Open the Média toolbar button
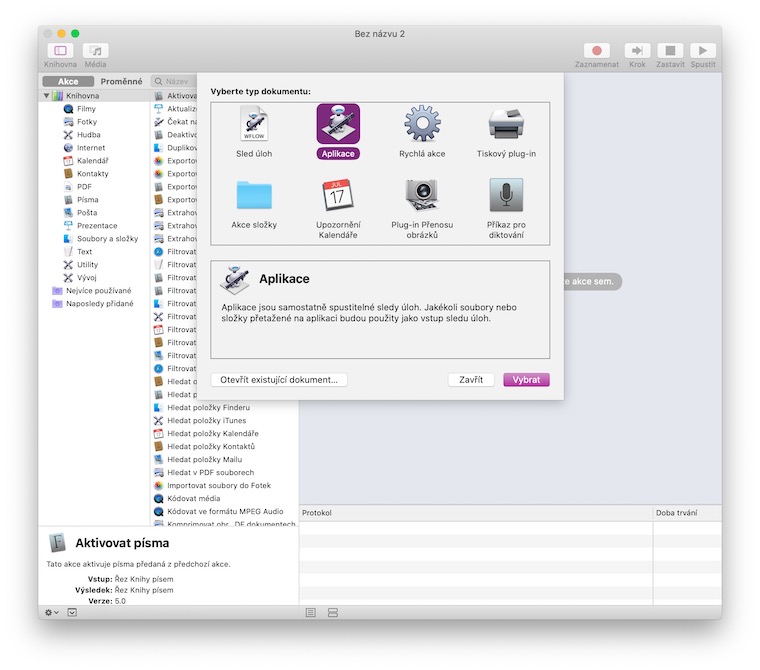 click(x=95, y=50)
